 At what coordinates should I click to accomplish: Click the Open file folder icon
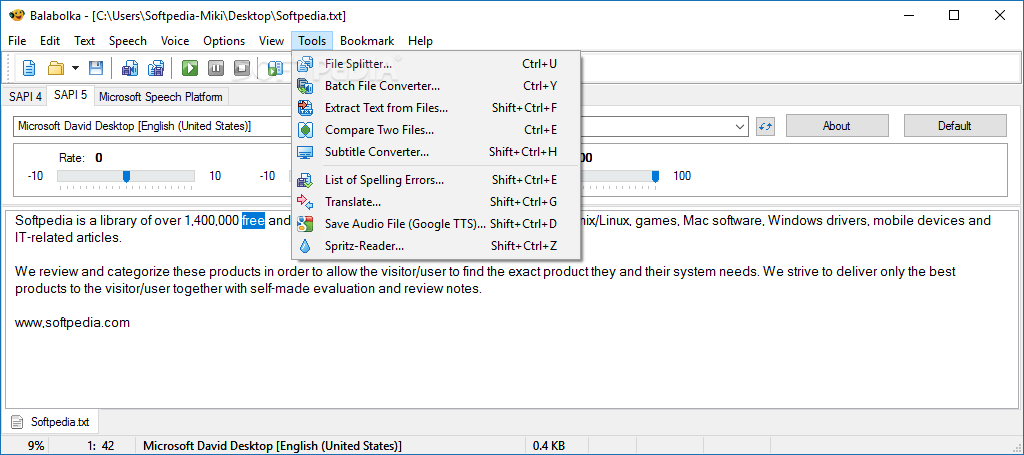click(x=56, y=67)
